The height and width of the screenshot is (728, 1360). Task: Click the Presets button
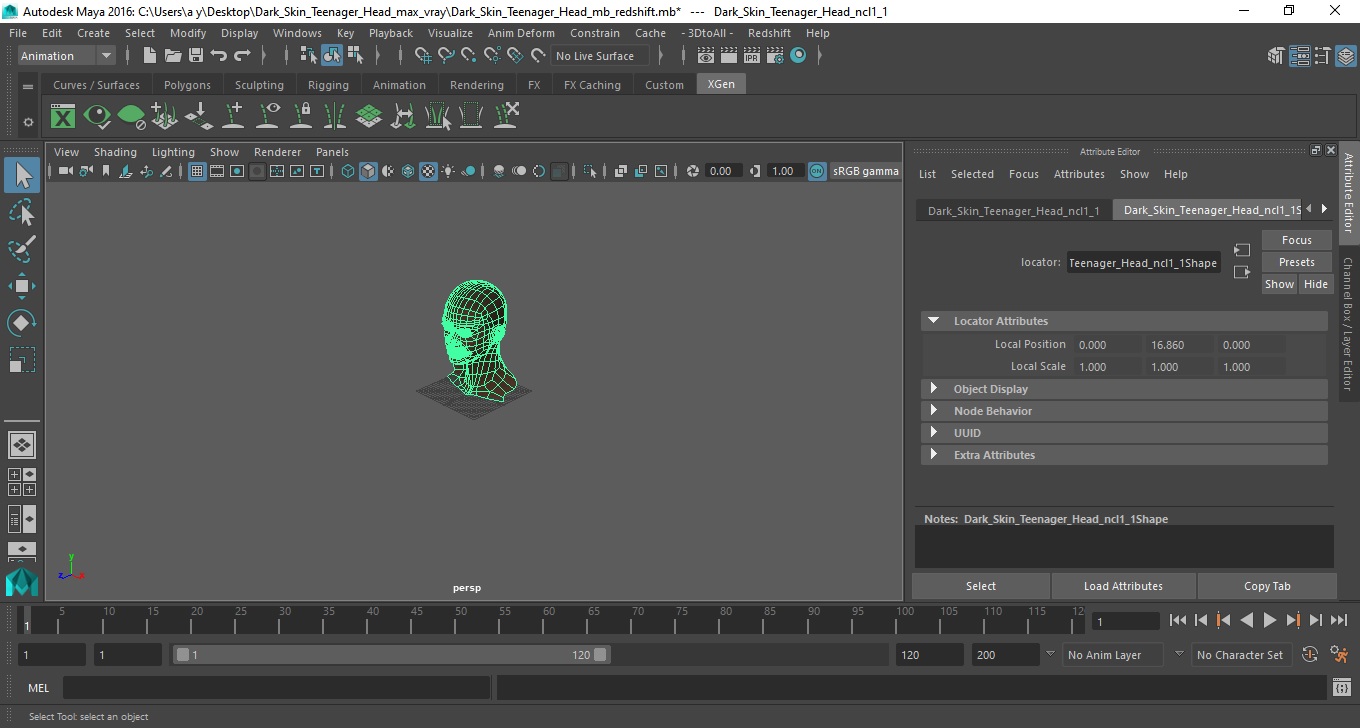pos(1296,262)
